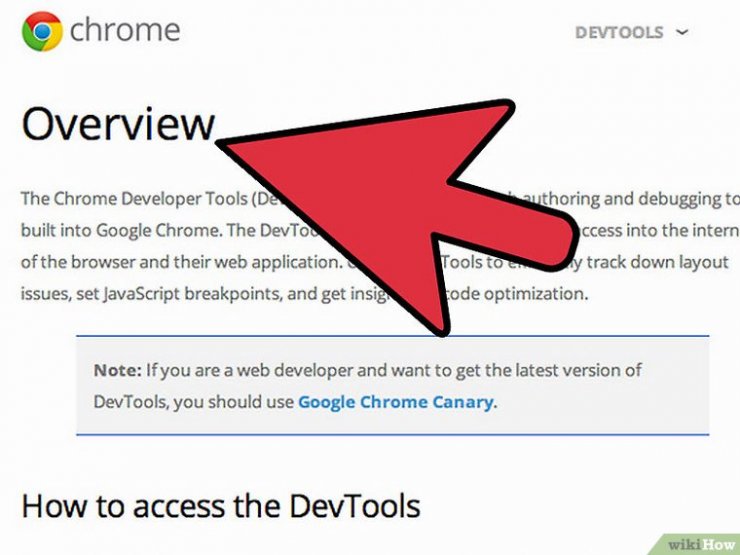740x555 pixels.
Task: Click the Chrome logo icon
Action: point(42,31)
